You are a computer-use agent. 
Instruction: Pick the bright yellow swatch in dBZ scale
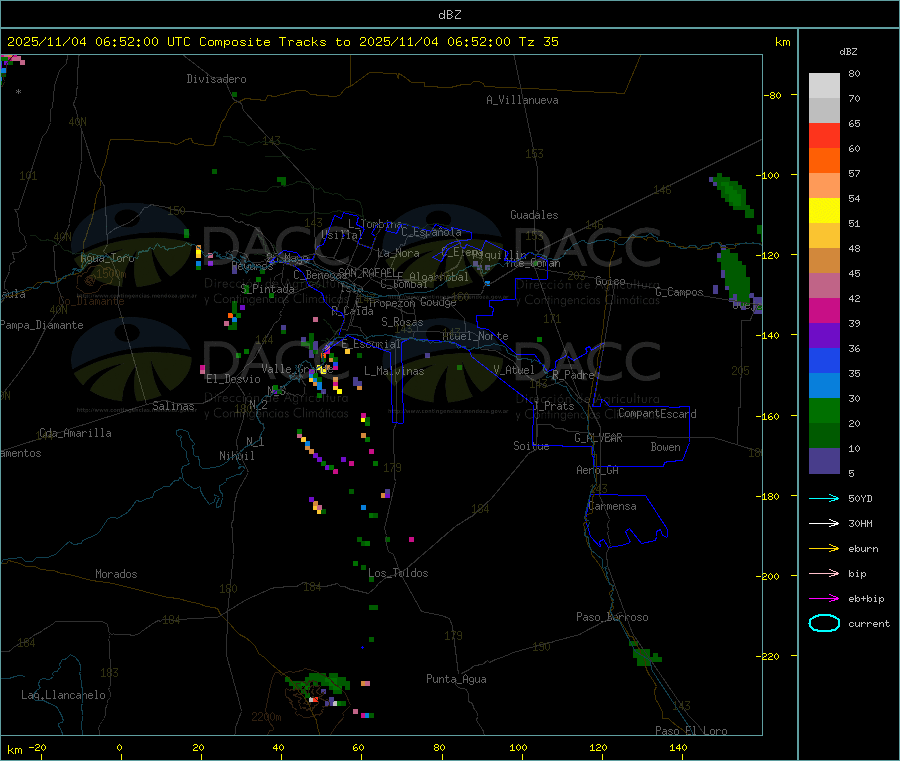click(824, 211)
